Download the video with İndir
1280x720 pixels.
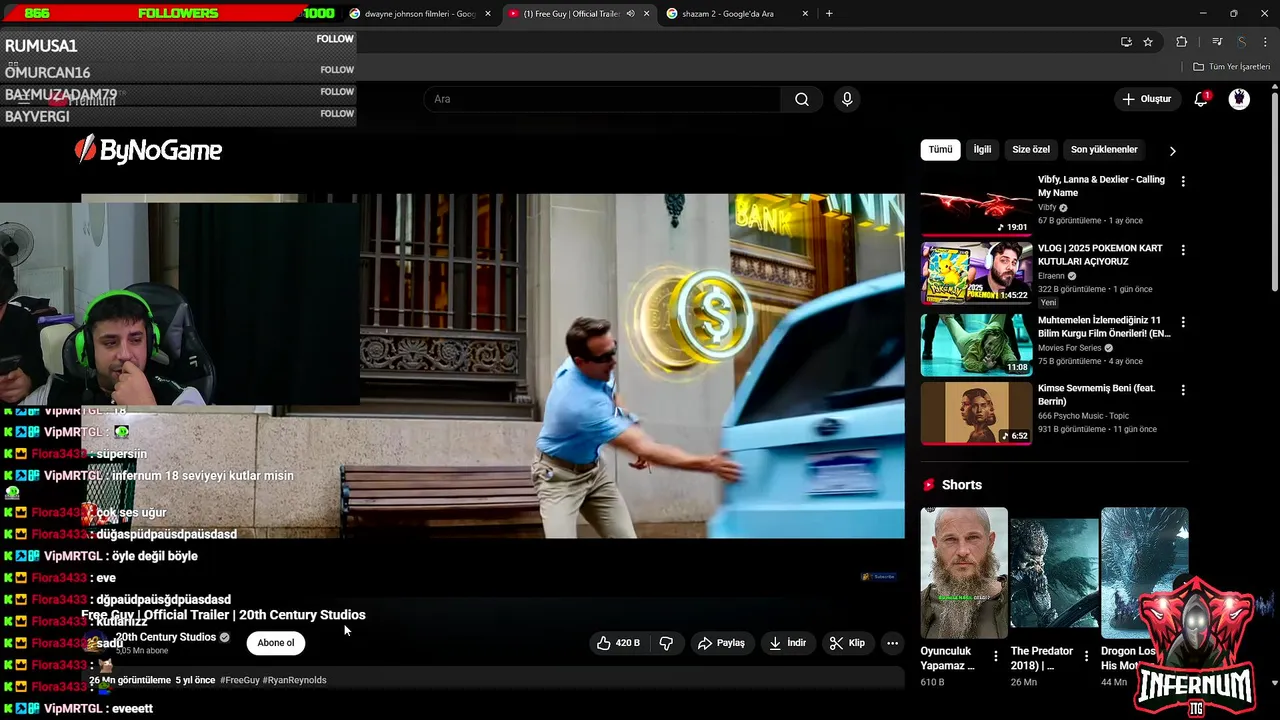[x=787, y=643]
